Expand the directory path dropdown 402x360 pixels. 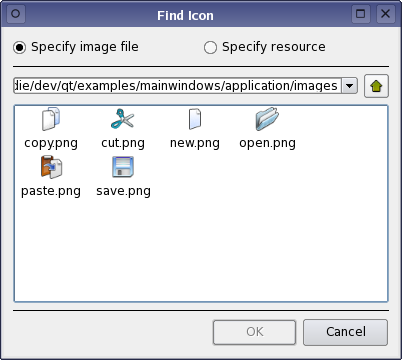350,86
